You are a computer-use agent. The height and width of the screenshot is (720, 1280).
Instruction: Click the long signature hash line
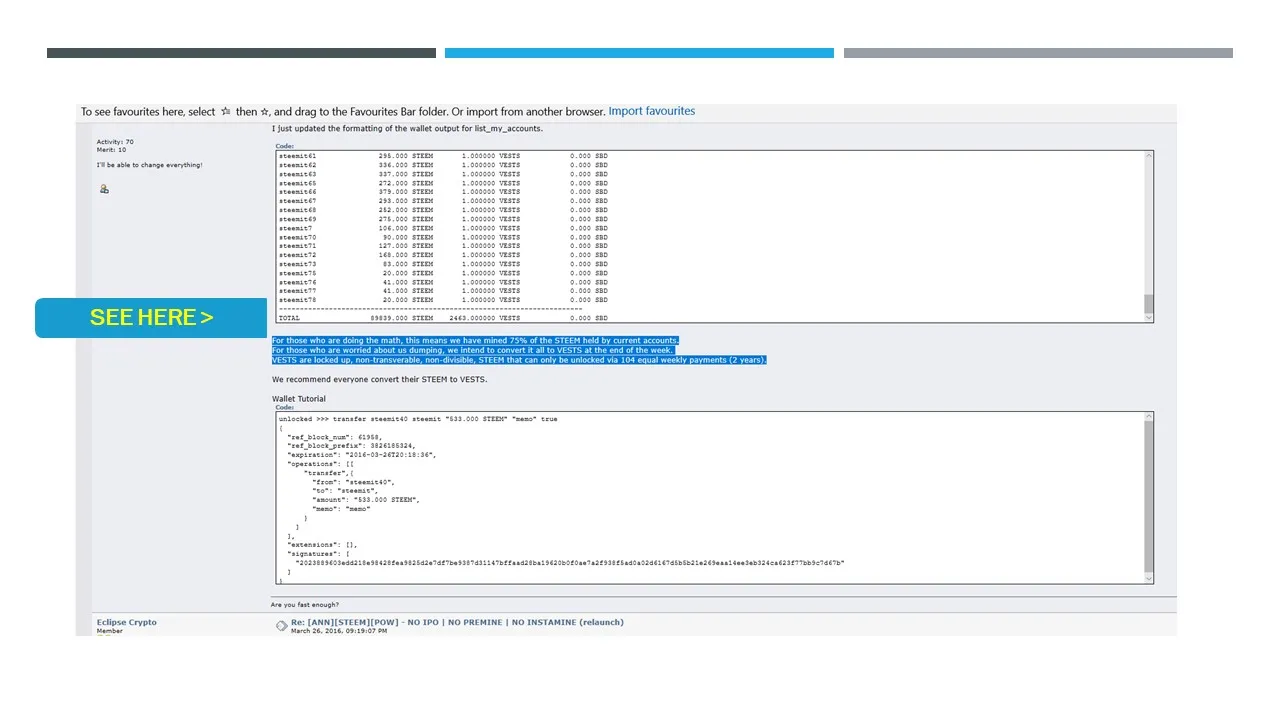click(x=570, y=563)
